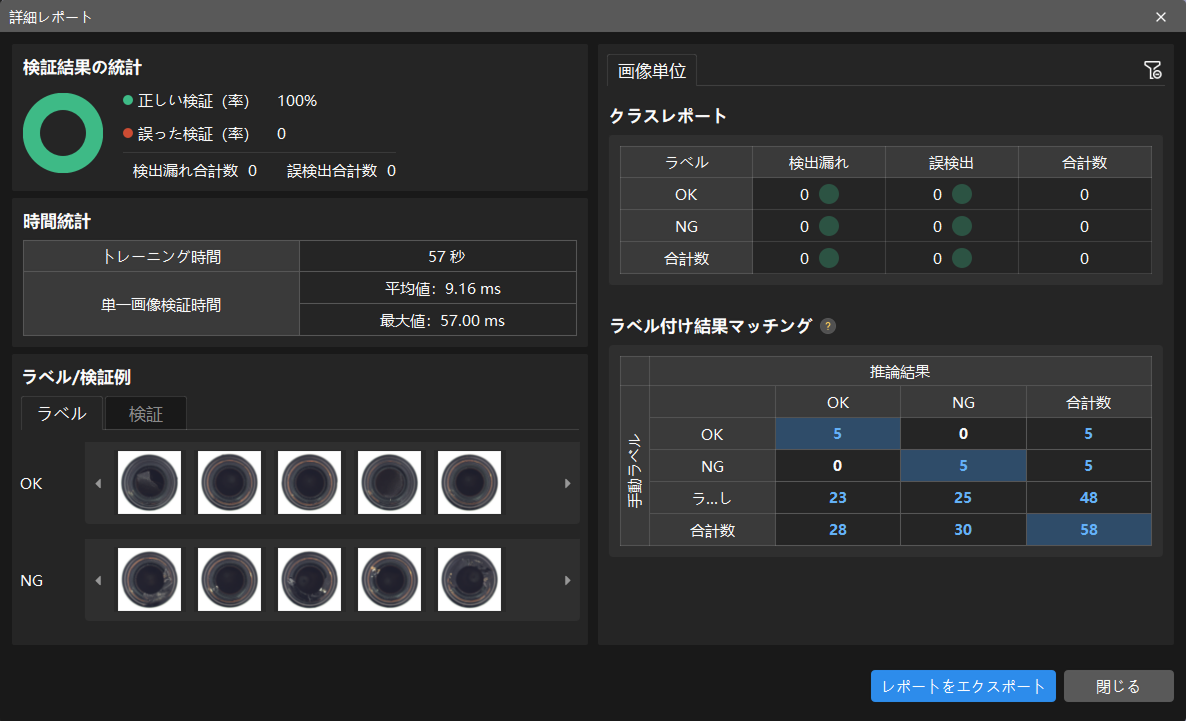Open the fifth OK thumbnail image

(469, 483)
